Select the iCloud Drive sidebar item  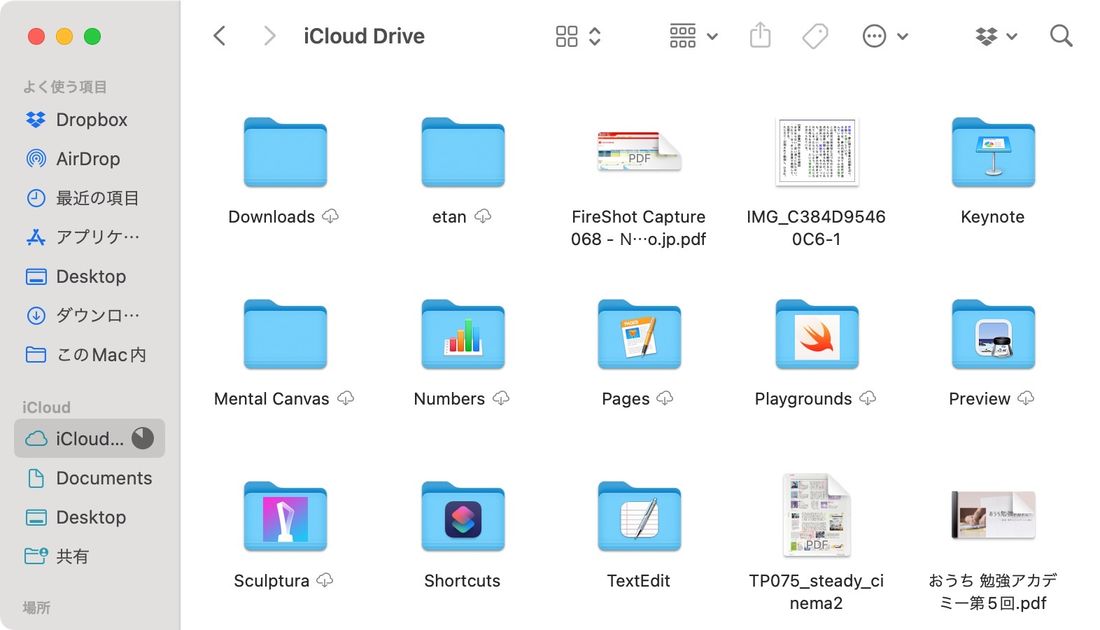pos(90,438)
